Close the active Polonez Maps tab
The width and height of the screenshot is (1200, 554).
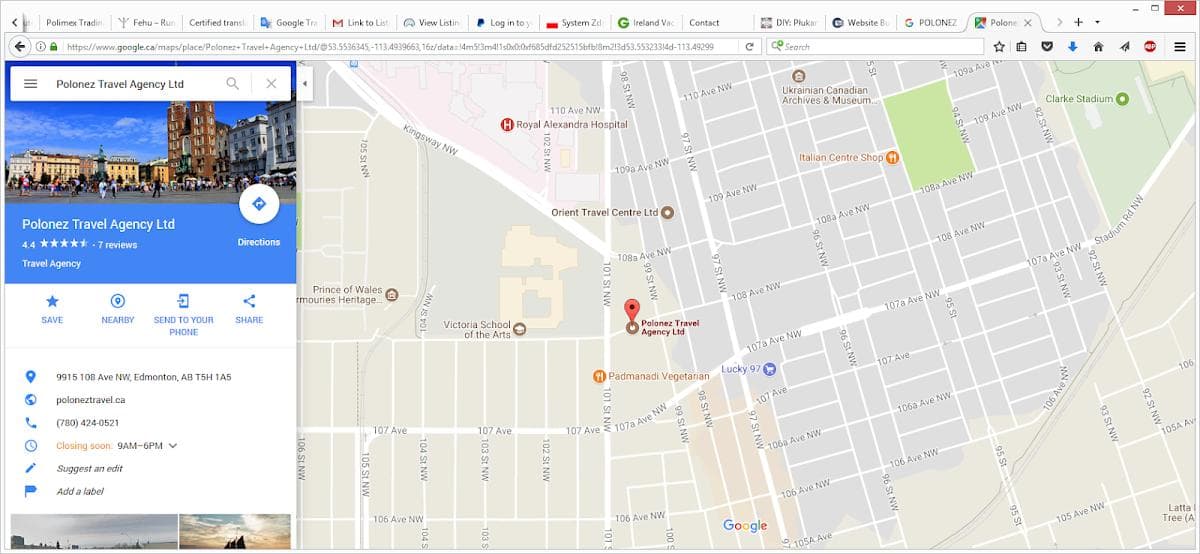pyautogui.click(x=1027, y=22)
